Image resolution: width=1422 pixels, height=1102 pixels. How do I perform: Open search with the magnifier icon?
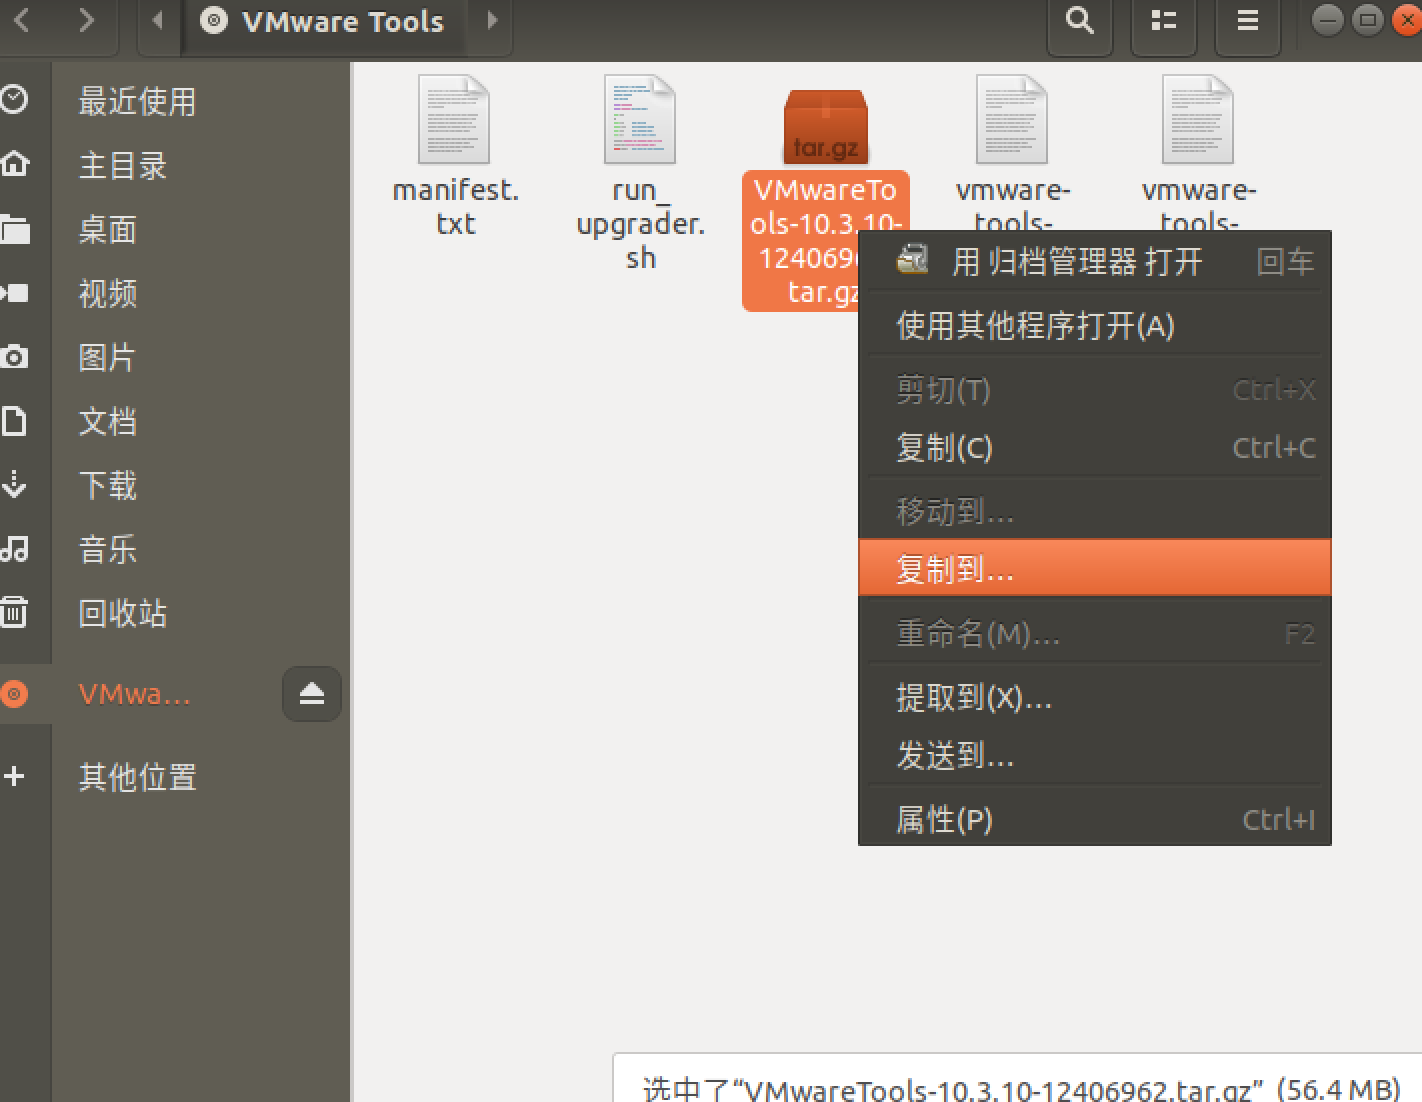click(x=1079, y=21)
